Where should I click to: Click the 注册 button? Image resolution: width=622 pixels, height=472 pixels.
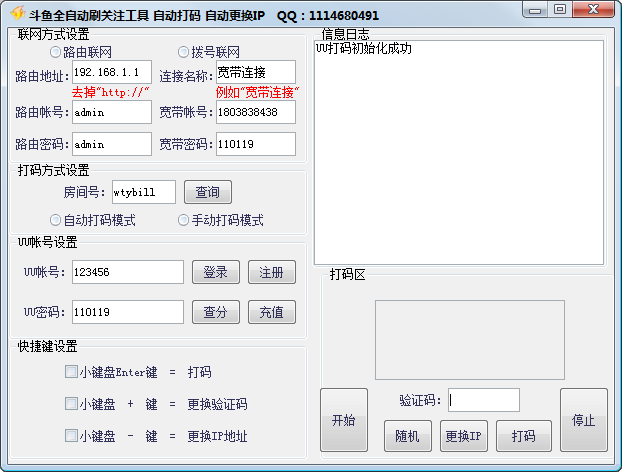(272, 272)
